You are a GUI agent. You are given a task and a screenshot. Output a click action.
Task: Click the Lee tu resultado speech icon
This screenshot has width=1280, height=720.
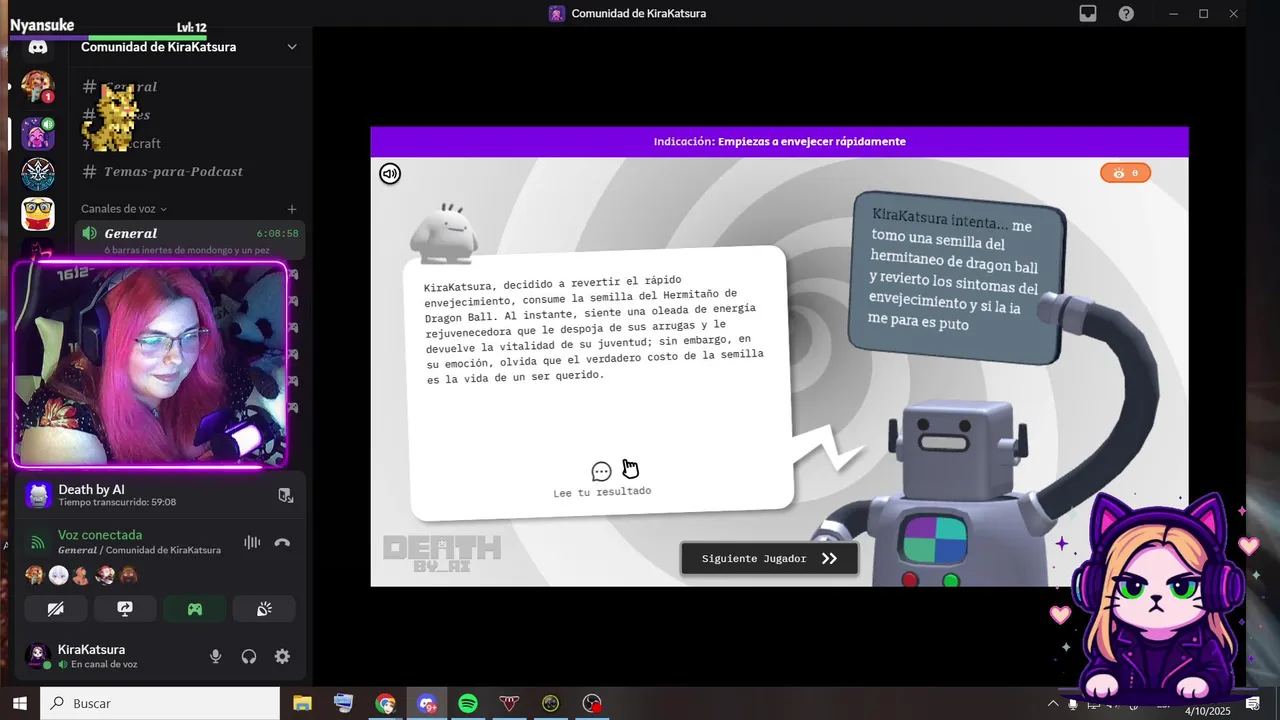tap(601, 472)
